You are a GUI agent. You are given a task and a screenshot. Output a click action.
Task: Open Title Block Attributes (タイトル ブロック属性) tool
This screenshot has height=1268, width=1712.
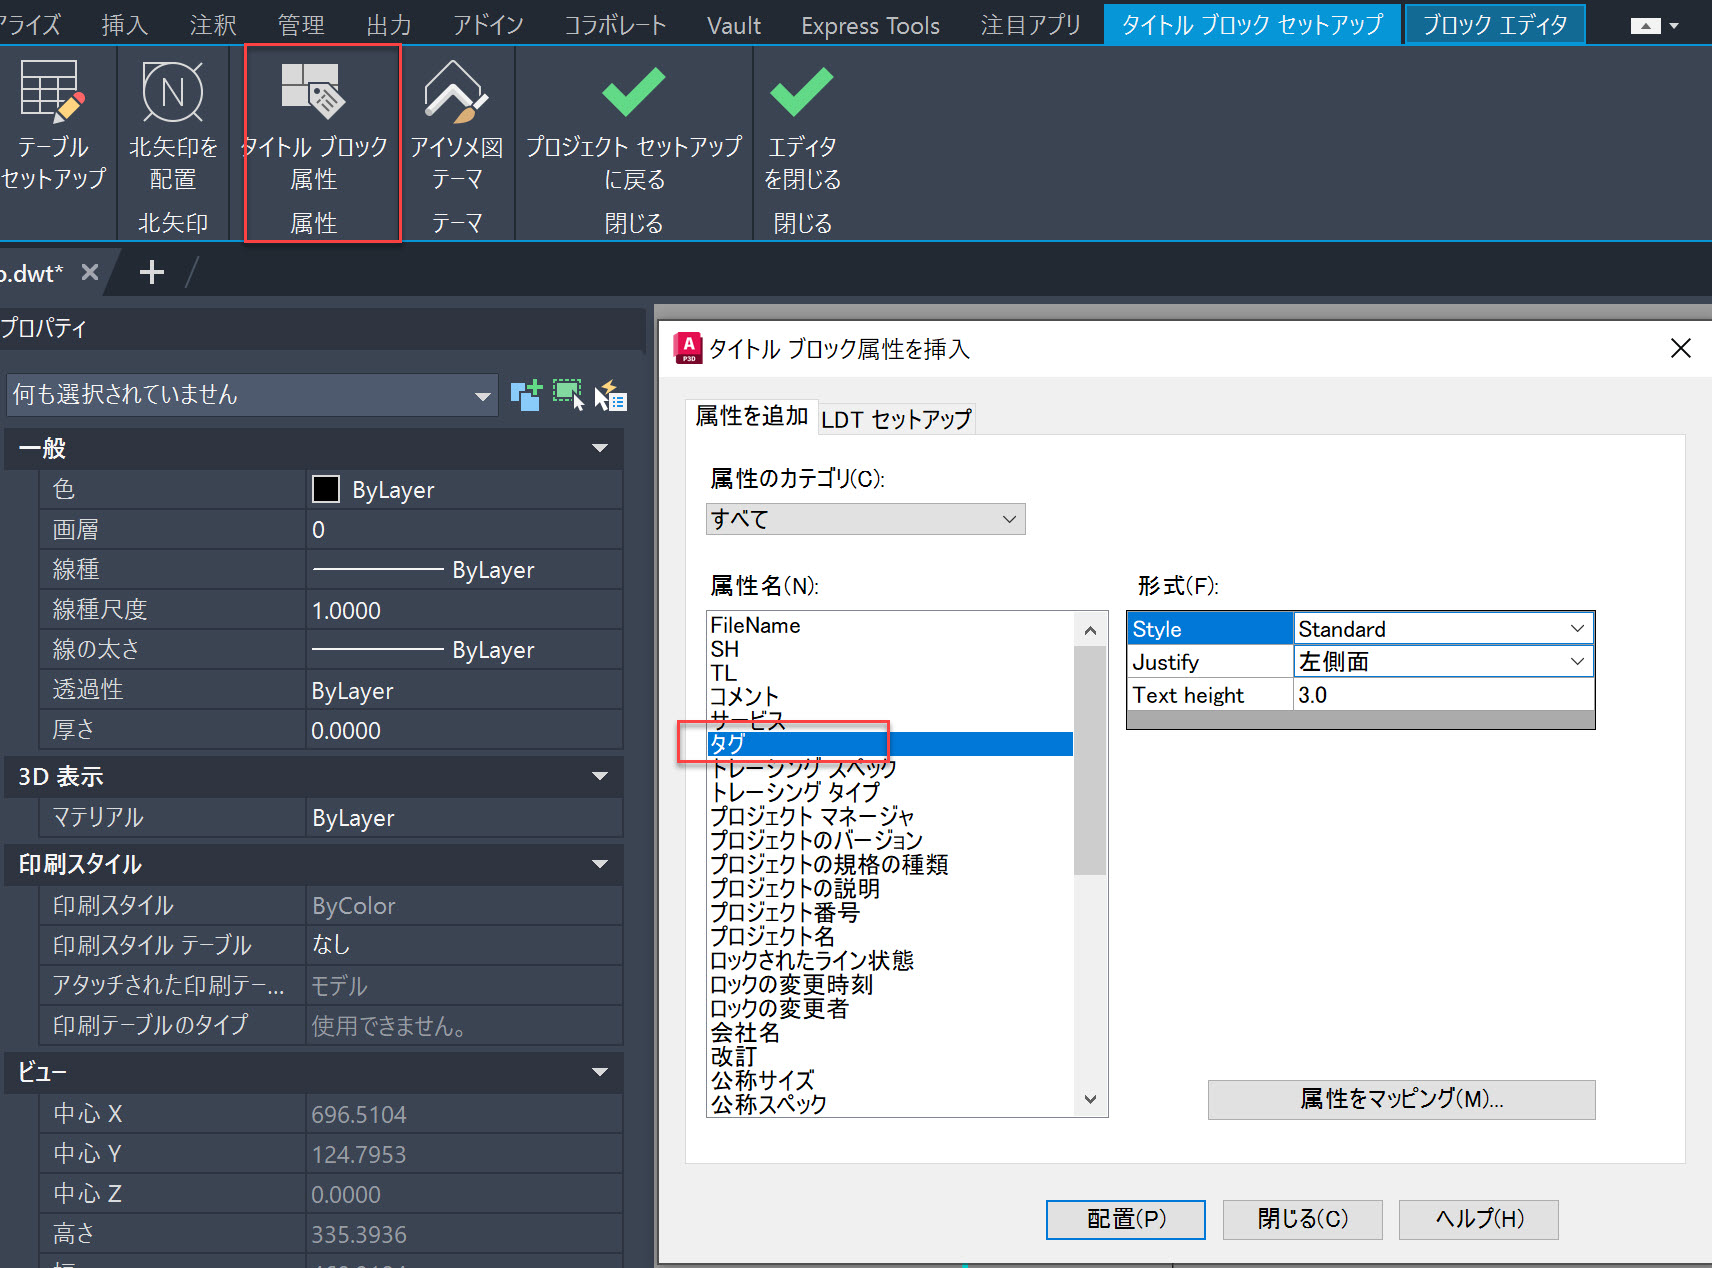coord(313,125)
